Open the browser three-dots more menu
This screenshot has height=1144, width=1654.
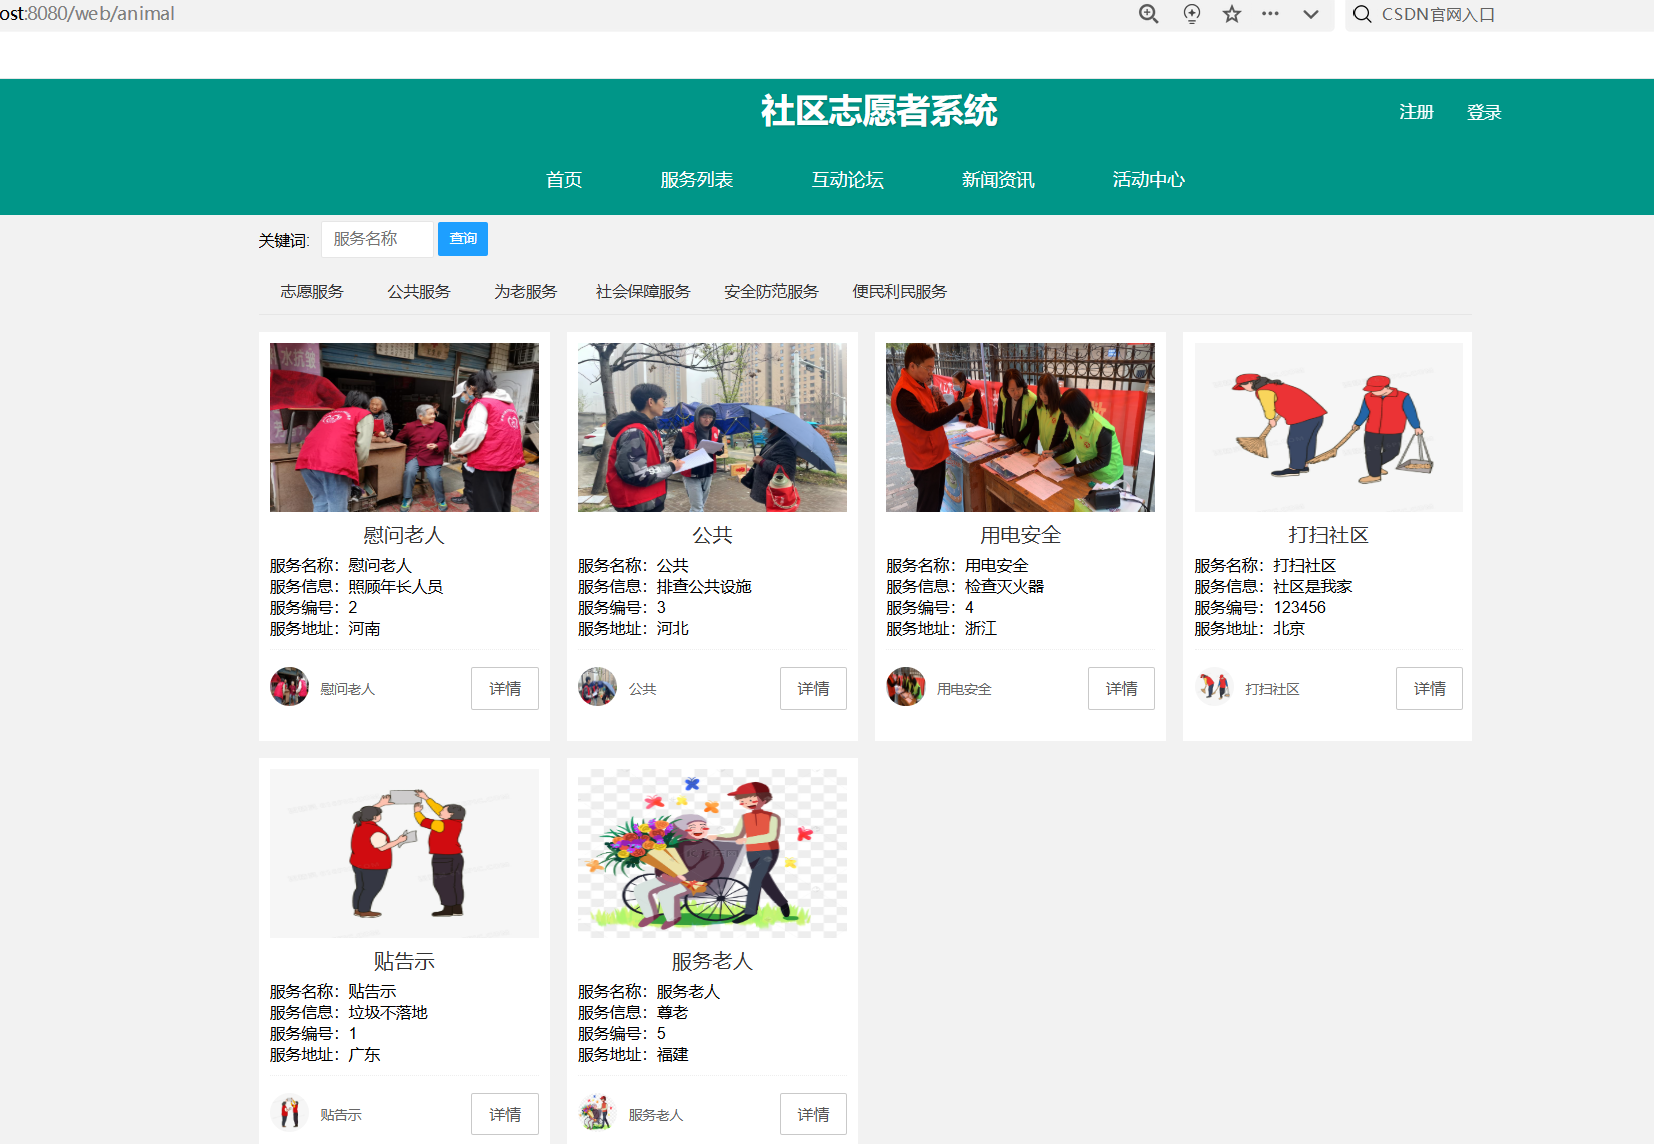pyautogui.click(x=1270, y=14)
